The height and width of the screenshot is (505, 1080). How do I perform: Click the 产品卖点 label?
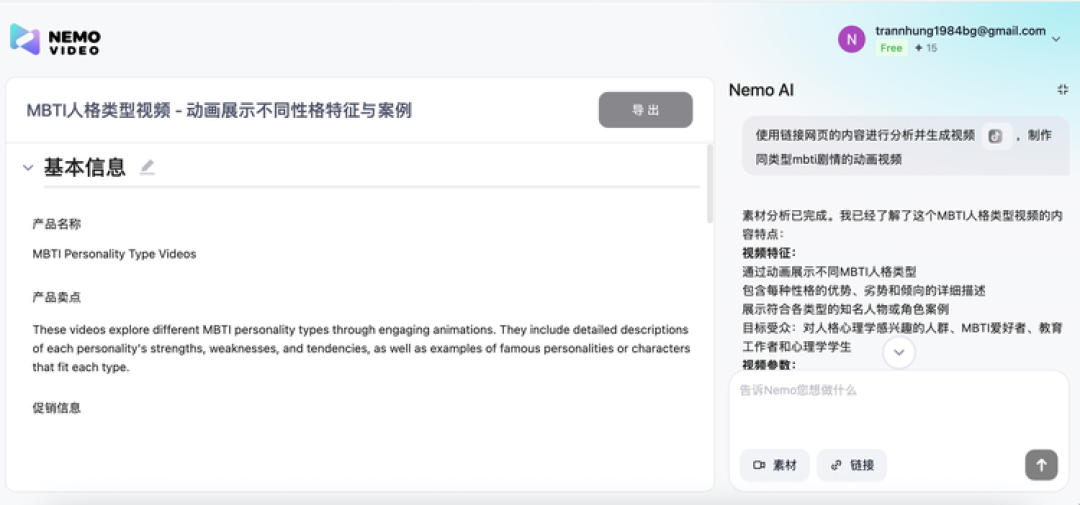(56, 298)
